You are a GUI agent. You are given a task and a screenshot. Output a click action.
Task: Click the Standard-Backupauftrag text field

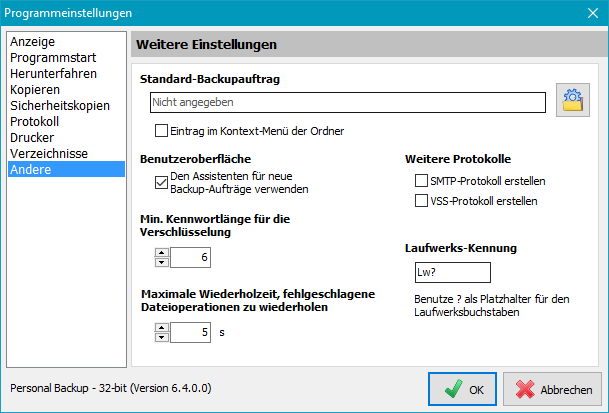(348, 102)
